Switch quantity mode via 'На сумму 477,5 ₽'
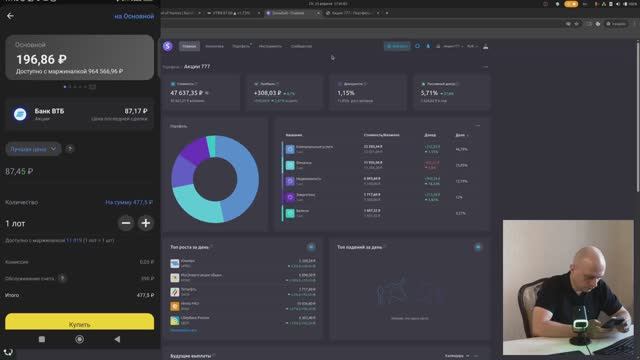Viewport: 640px width, 360px height. pyautogui.click(x=129, y=202)
